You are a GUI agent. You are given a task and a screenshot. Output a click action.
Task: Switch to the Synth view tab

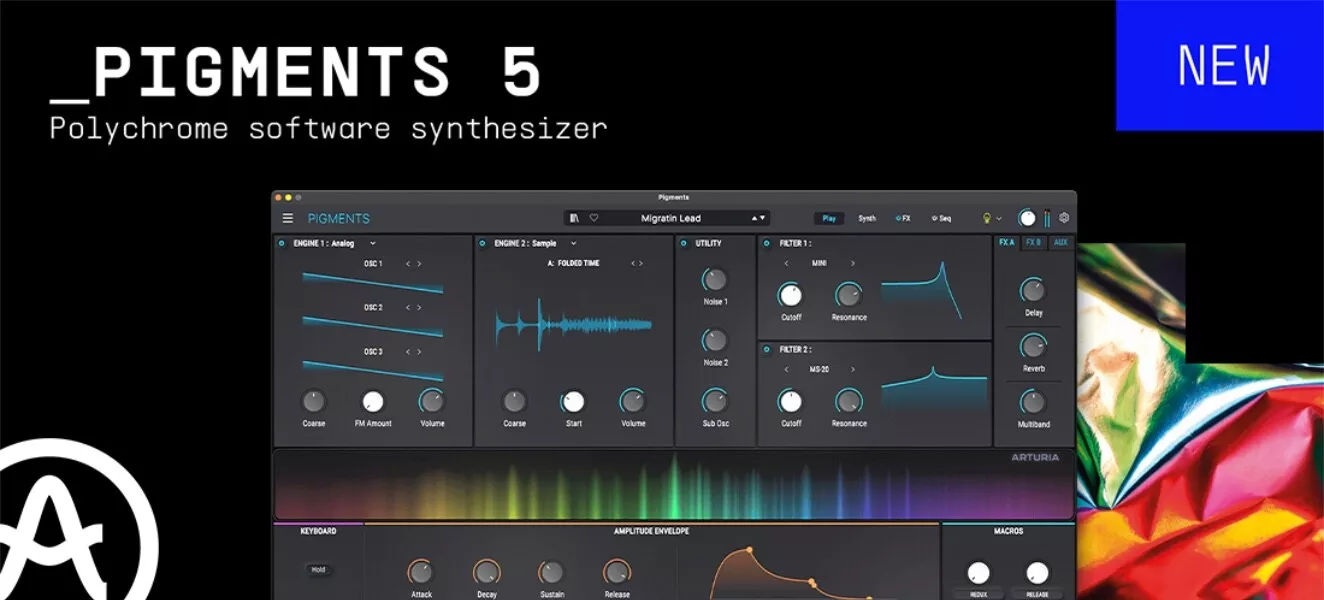(x=867, y=218)
